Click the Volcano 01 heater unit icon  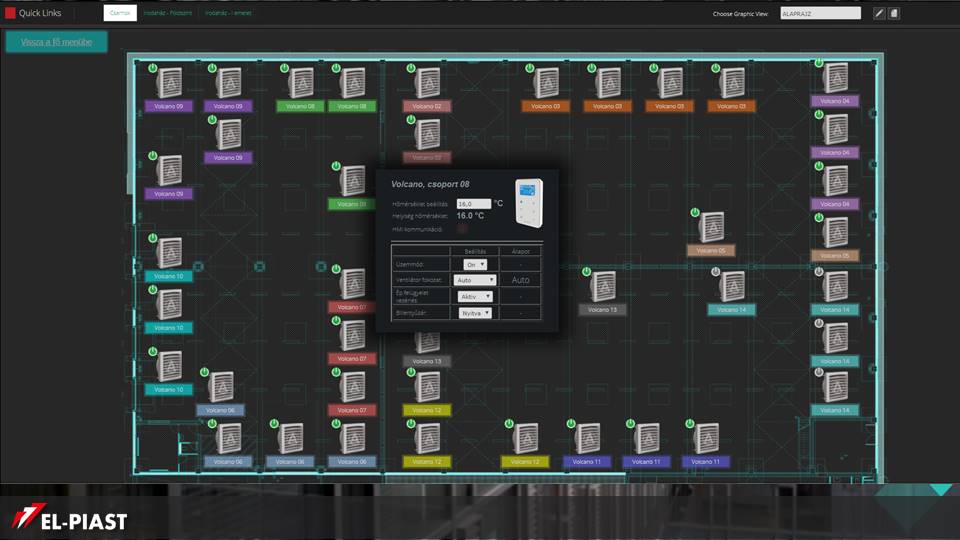[353, 180]
